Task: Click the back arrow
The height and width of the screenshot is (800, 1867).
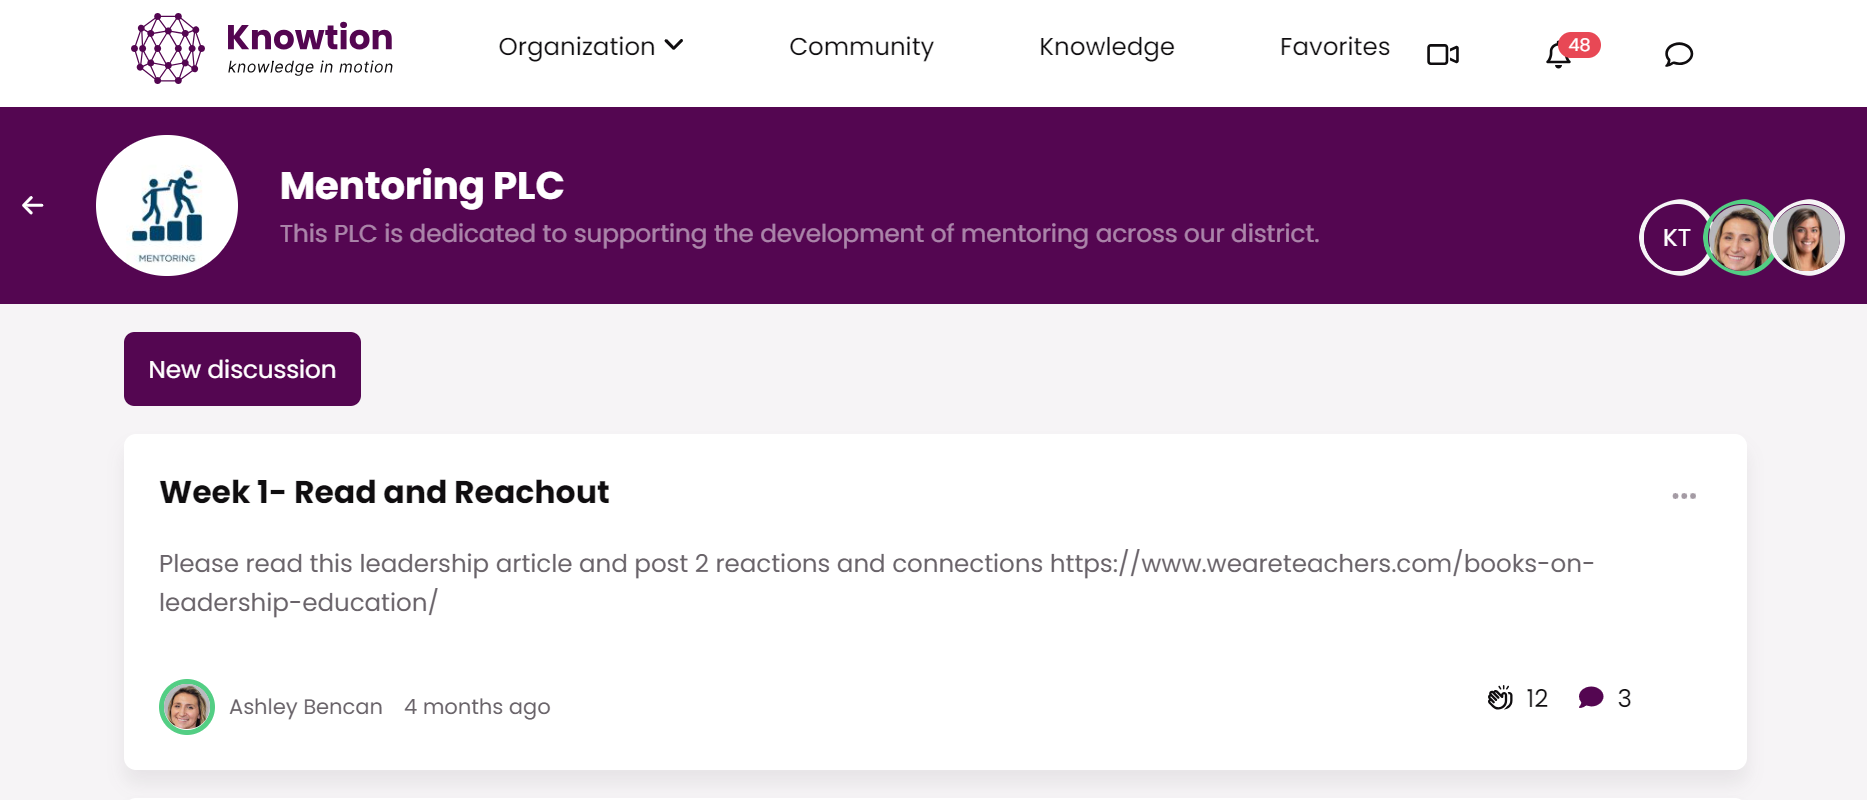Action: click(x=33, y=206)
